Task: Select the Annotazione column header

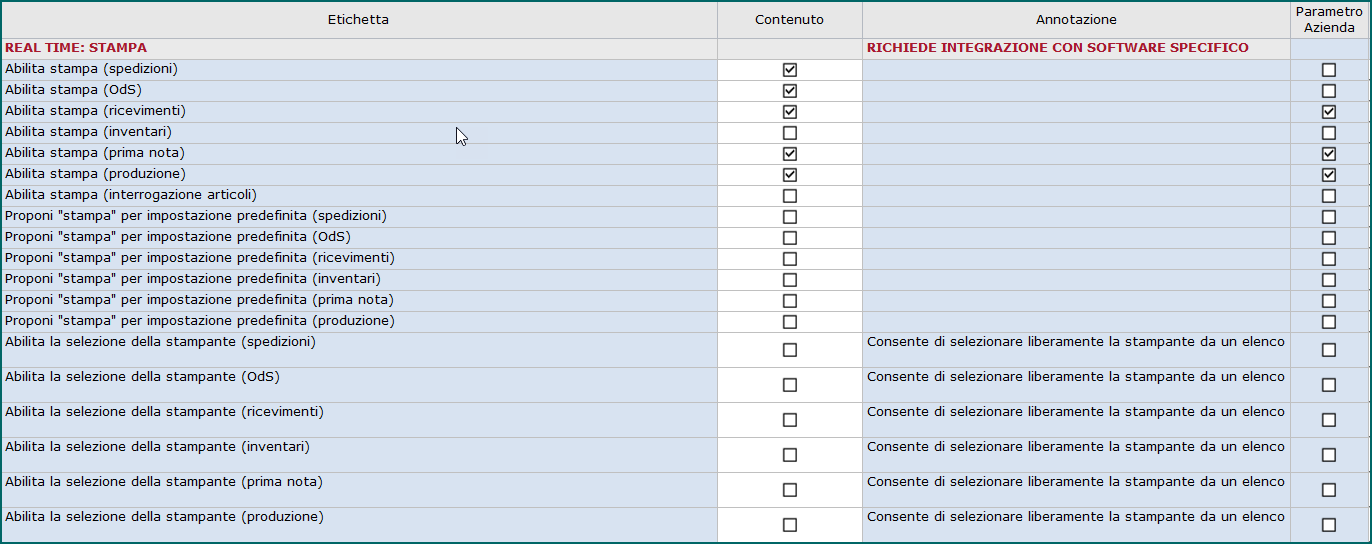Action: point(1076,20)
